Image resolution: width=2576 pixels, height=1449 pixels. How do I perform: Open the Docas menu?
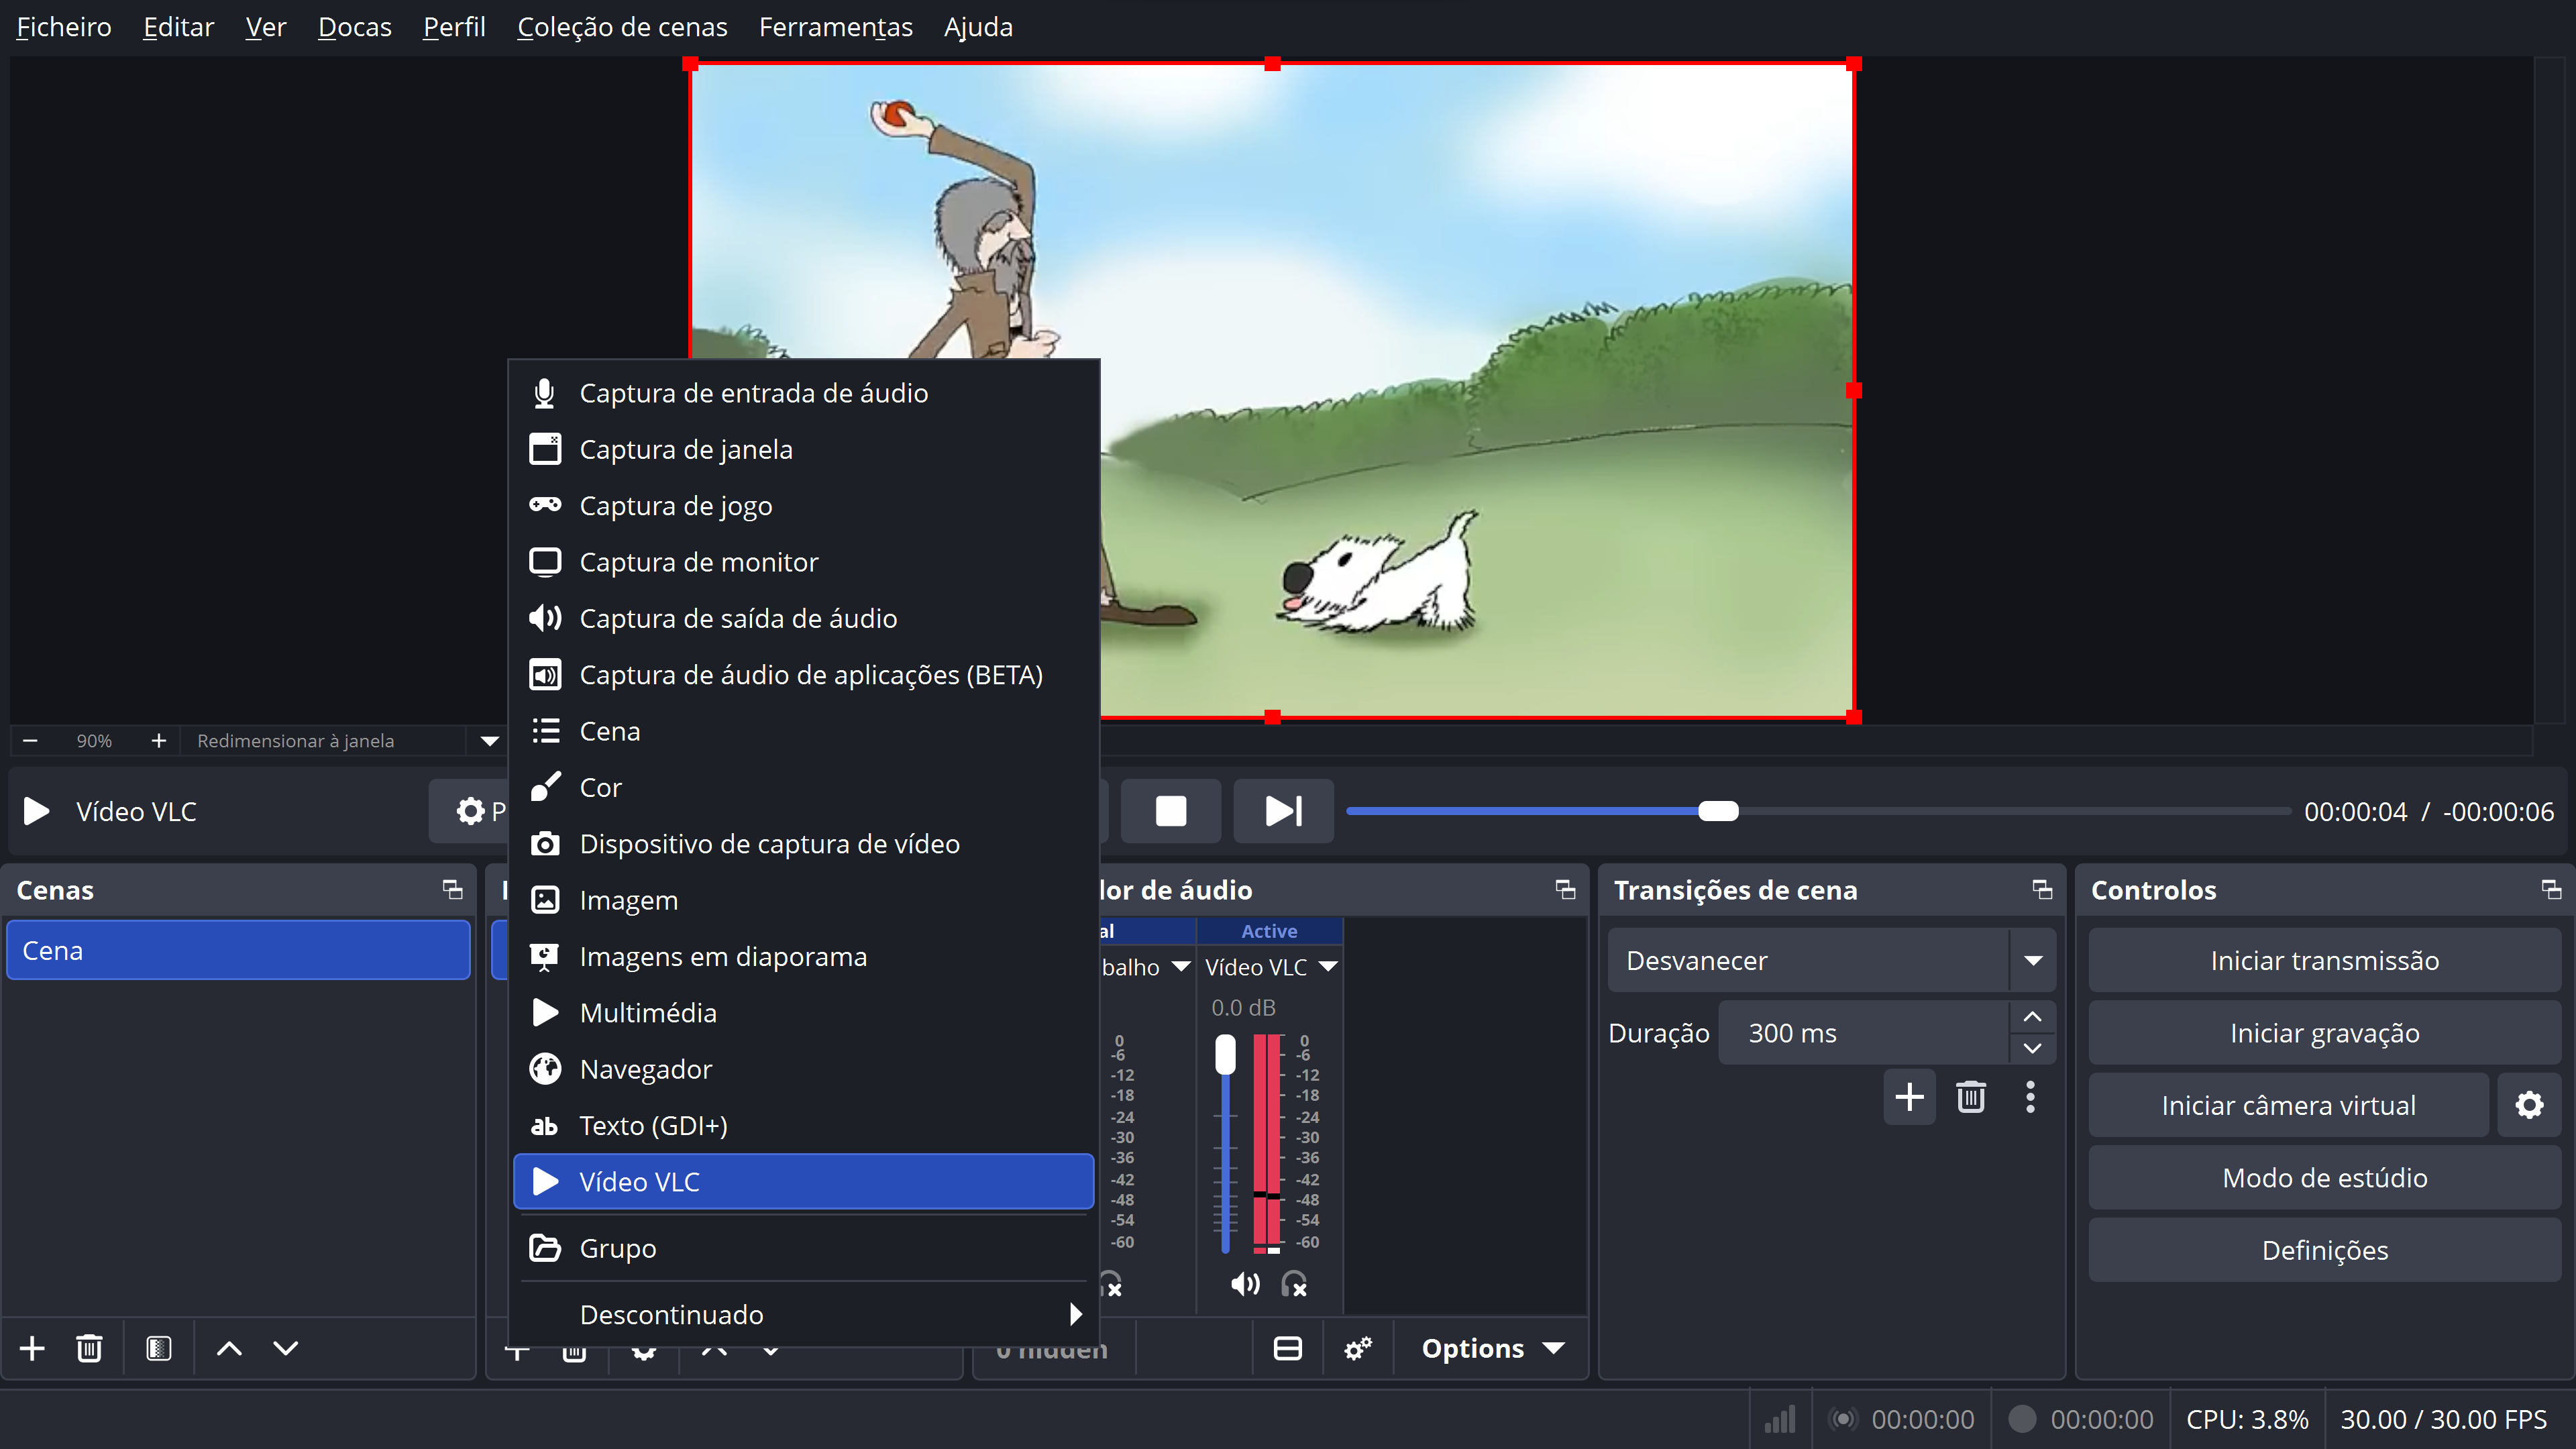coord(354,27)
